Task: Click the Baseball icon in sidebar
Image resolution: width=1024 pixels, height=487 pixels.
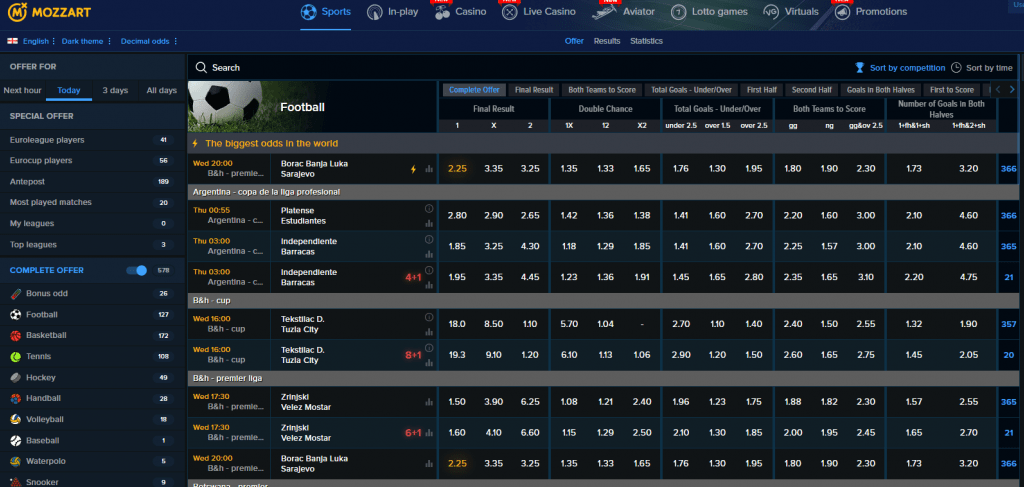Action: point(16,441)
